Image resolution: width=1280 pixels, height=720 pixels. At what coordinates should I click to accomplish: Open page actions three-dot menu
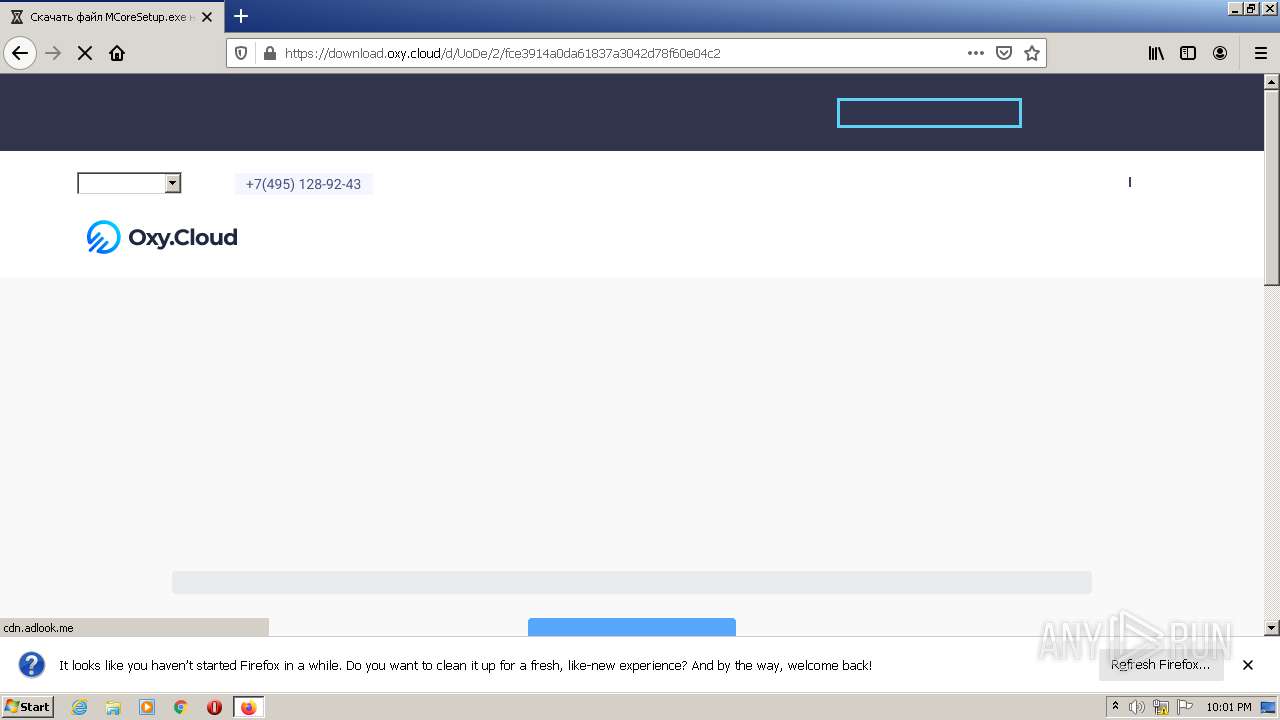(x=976, y=53)
